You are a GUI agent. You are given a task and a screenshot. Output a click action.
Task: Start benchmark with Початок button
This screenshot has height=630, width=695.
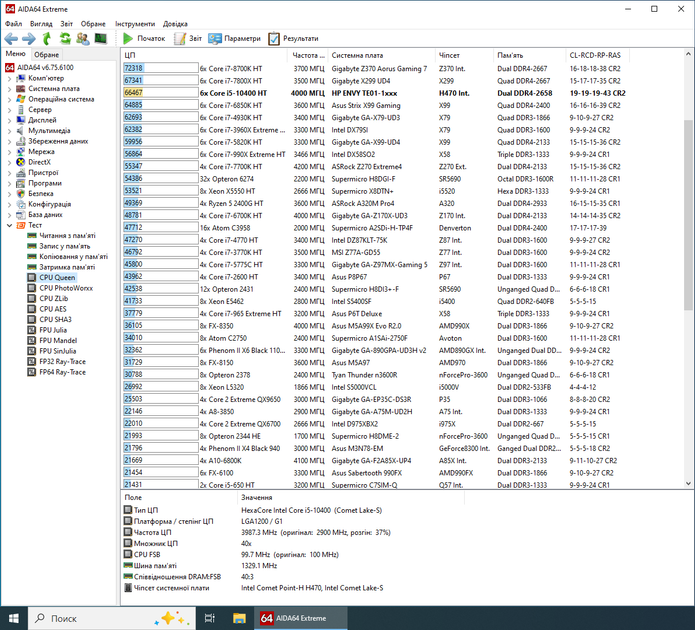[x=144, y=39]
